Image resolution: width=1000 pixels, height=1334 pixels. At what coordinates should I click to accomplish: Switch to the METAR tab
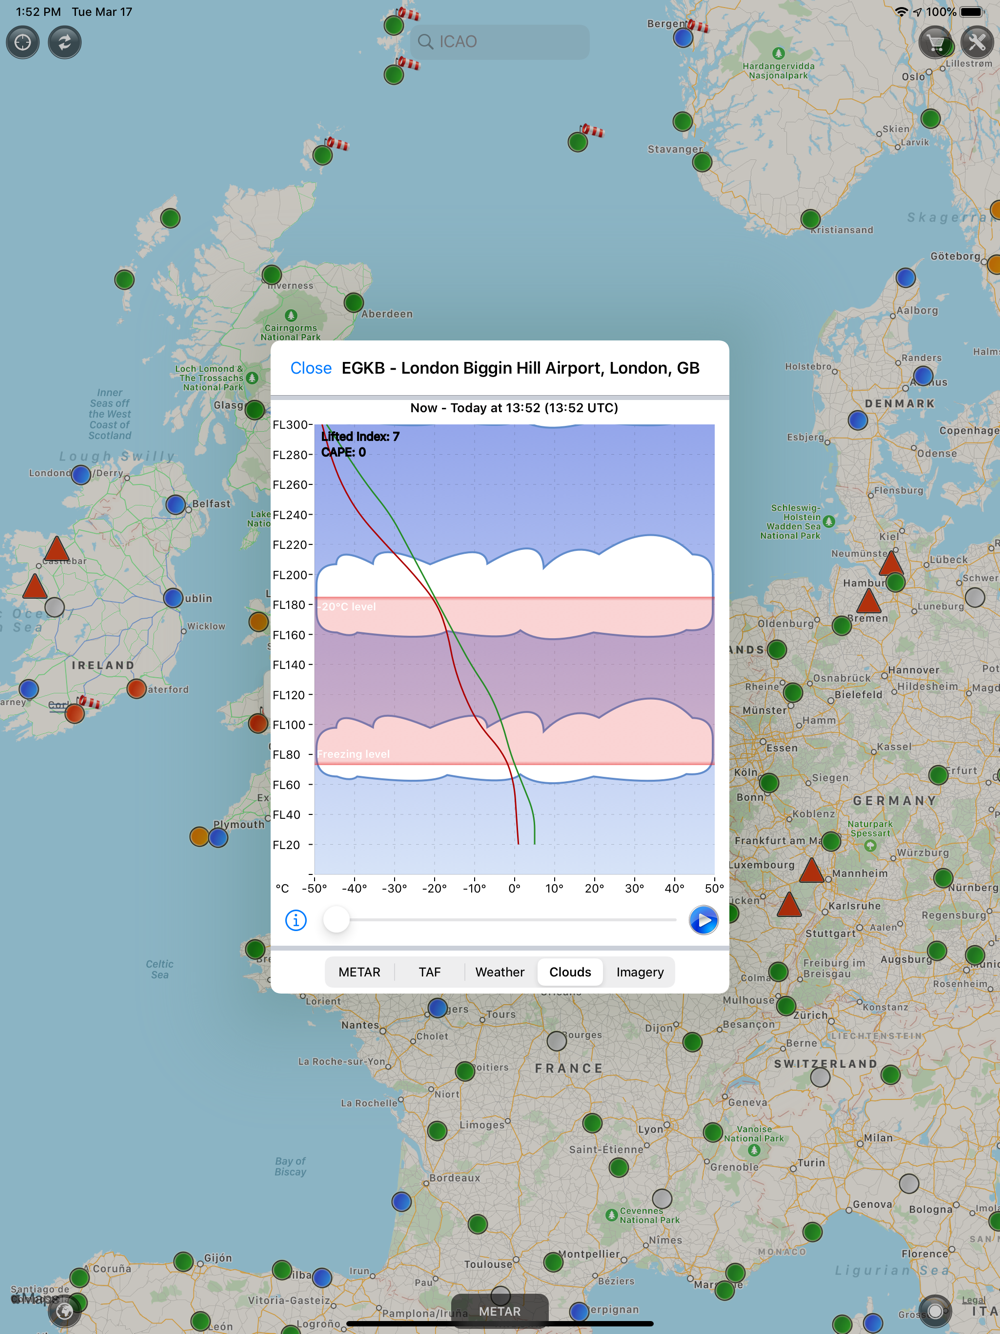pyautogui.click(x=359, y=972)
